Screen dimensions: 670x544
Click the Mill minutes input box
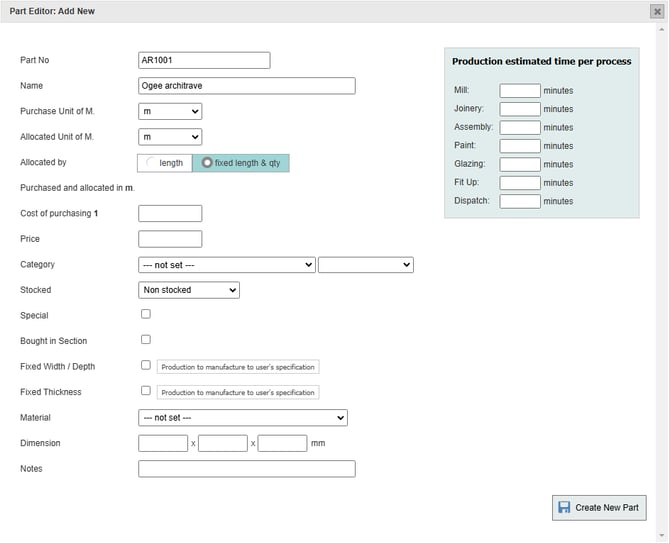520,91
